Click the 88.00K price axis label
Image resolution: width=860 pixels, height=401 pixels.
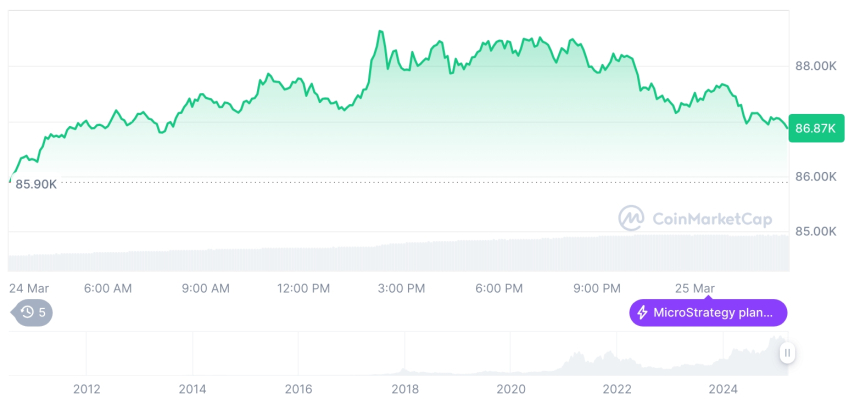815,66
